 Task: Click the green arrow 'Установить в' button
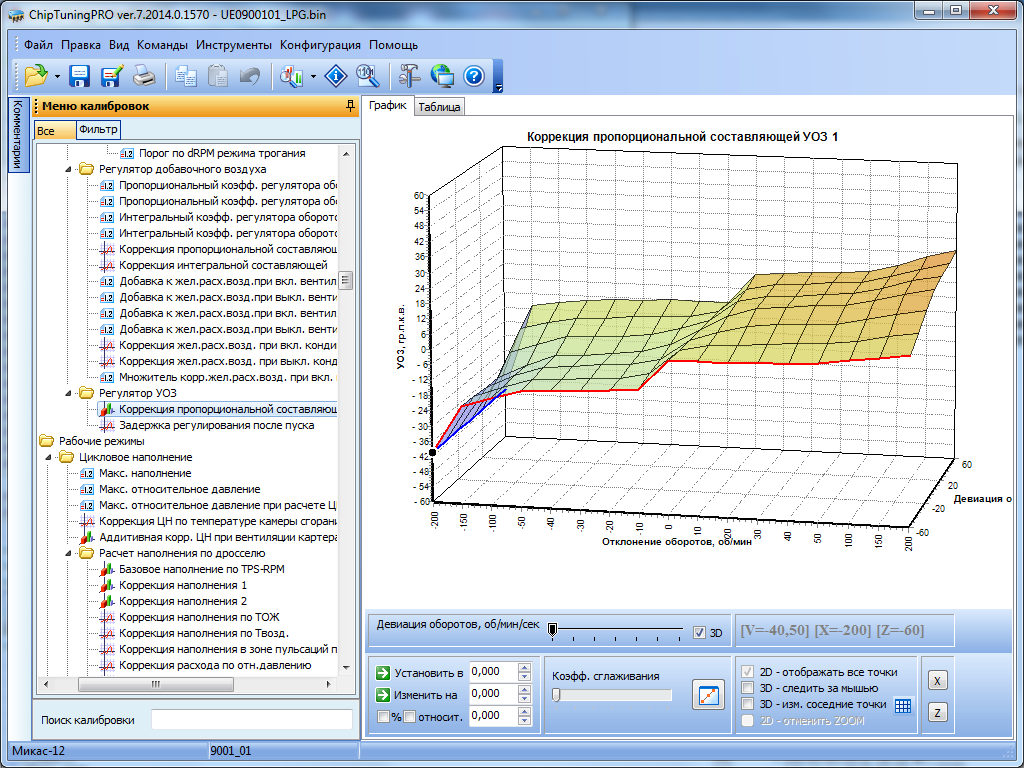point(383,672)
